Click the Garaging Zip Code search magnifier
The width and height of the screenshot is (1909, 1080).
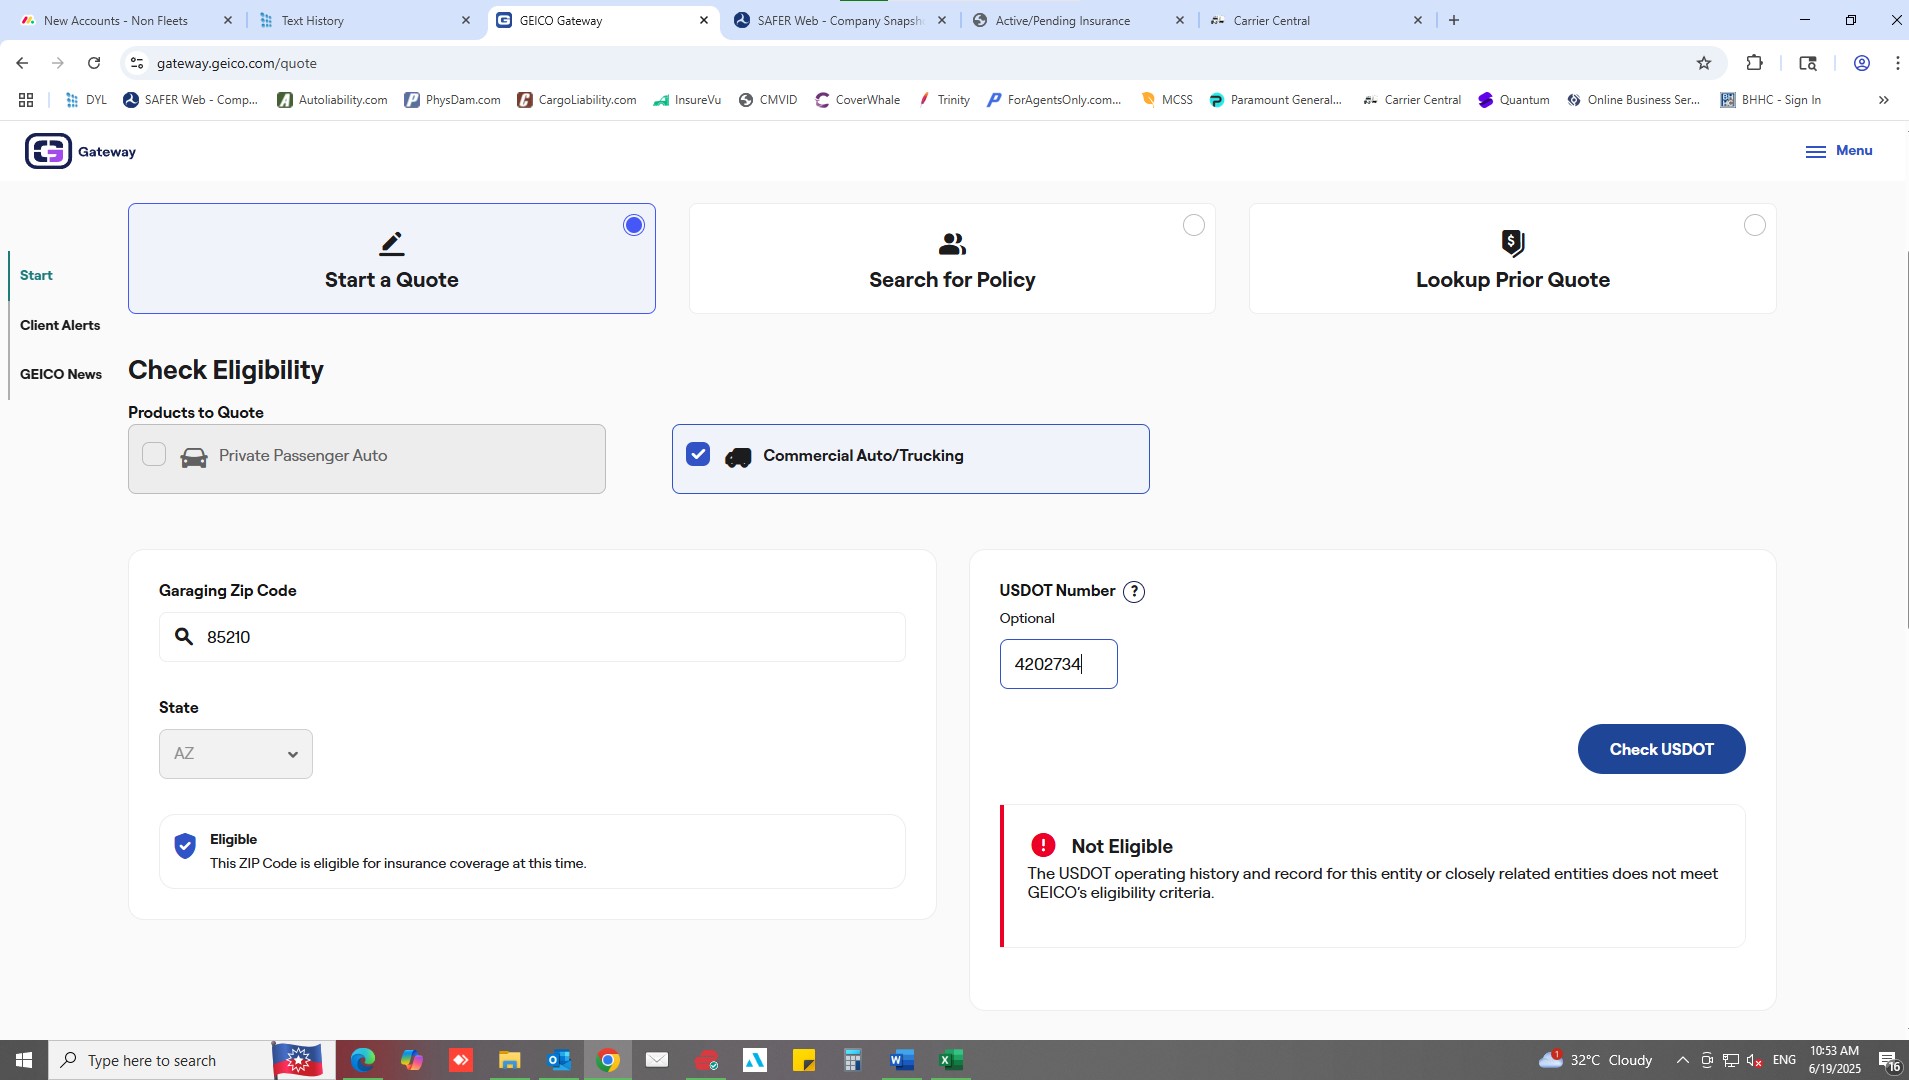point(184,637)
